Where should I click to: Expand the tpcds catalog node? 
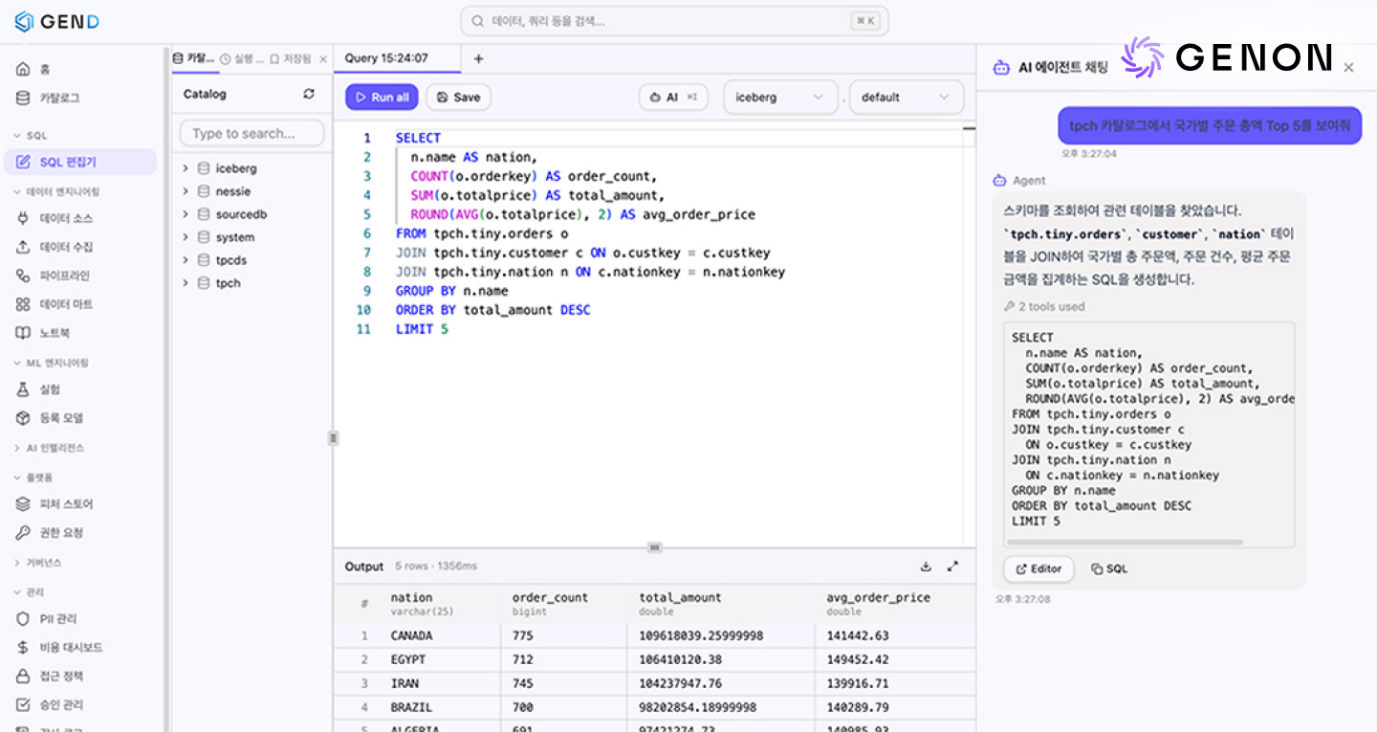(185, 260)
